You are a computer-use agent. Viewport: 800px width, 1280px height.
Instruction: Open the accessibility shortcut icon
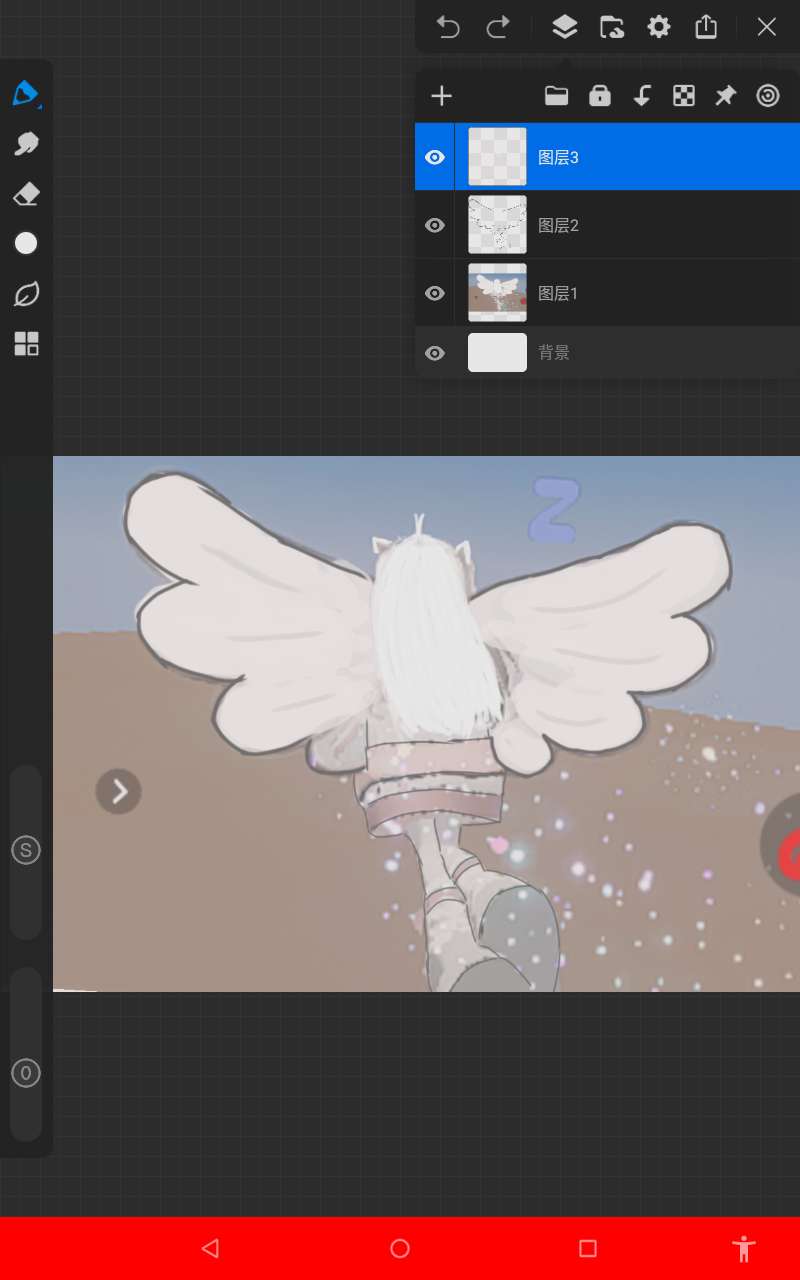[743, 1248]
